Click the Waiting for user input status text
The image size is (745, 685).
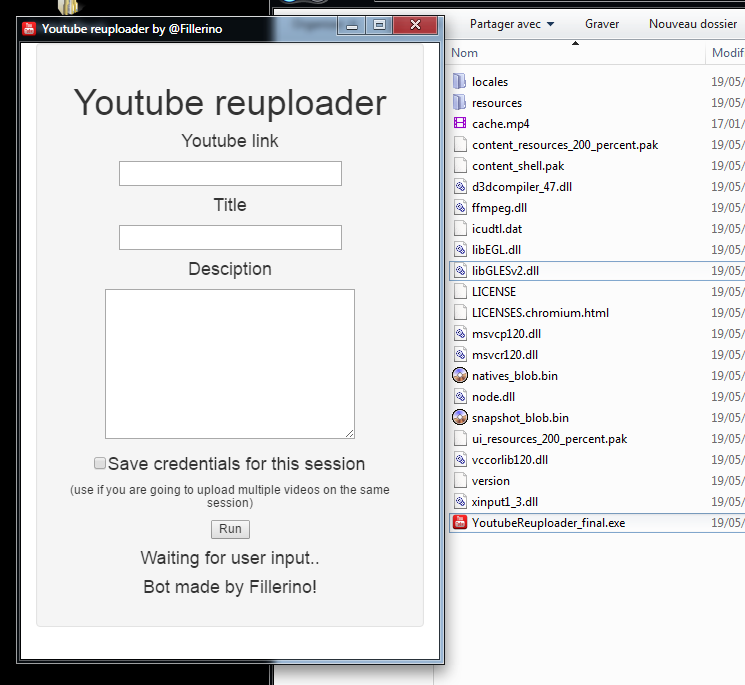(x=230, y=557)
